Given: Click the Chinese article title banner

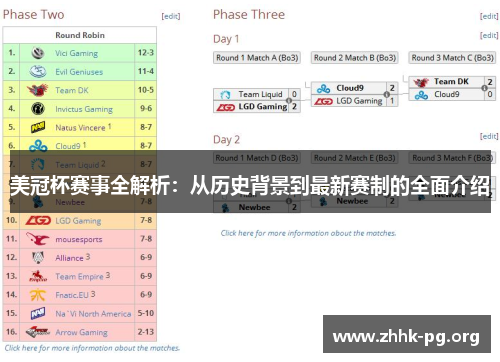Looking at the screenshot, I should point(250,182).
